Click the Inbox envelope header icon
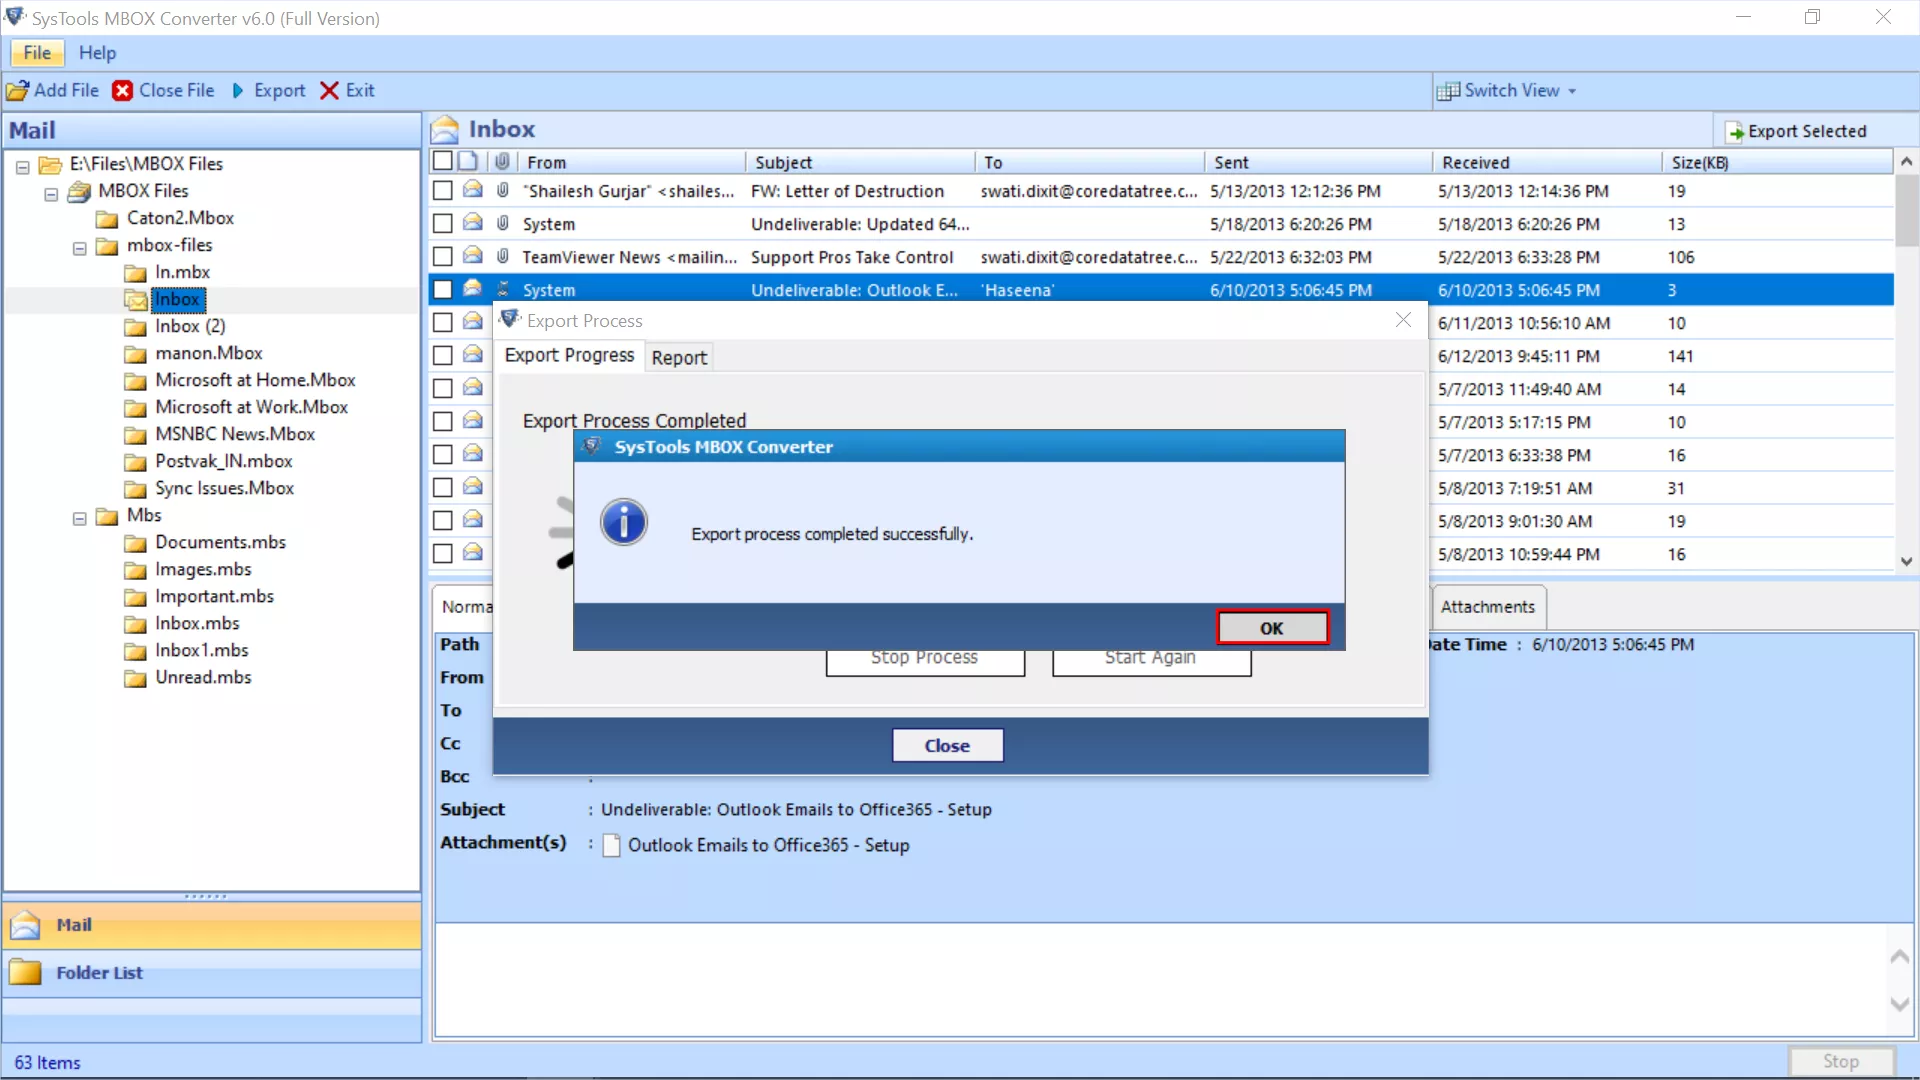The width and height of the screenshot is (1920, 1080). click(x=445, y=130)
